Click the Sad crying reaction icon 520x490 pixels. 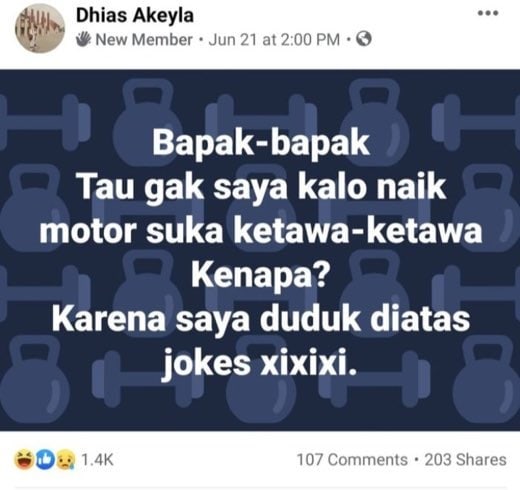coord(66,459)
